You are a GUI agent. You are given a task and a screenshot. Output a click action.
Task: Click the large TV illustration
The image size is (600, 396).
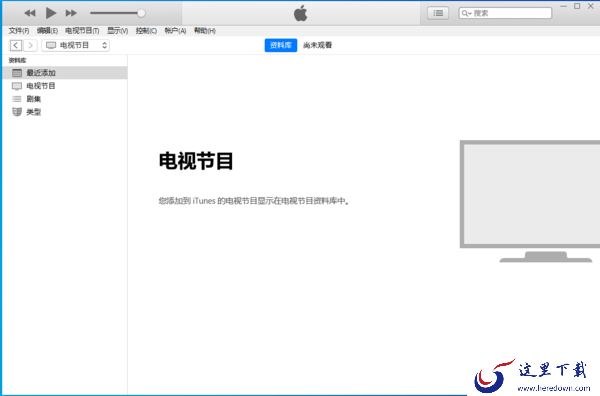click(530, 201)
